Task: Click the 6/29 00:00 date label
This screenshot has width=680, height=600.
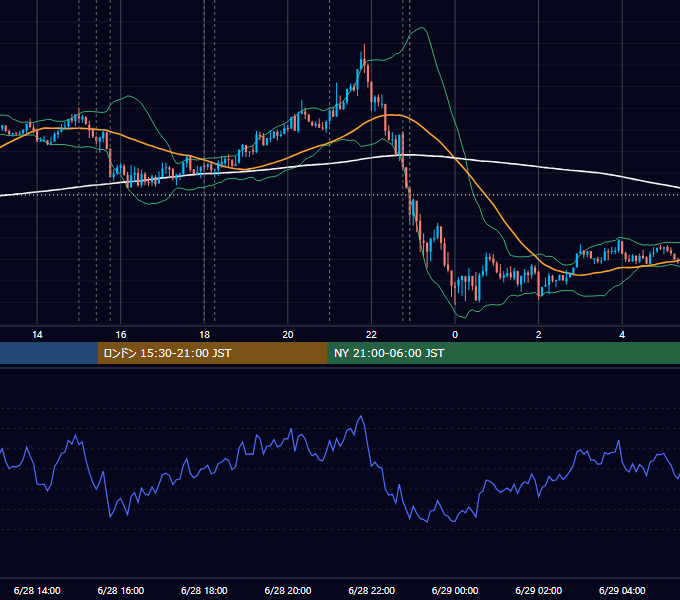Action: coord(455,590)
